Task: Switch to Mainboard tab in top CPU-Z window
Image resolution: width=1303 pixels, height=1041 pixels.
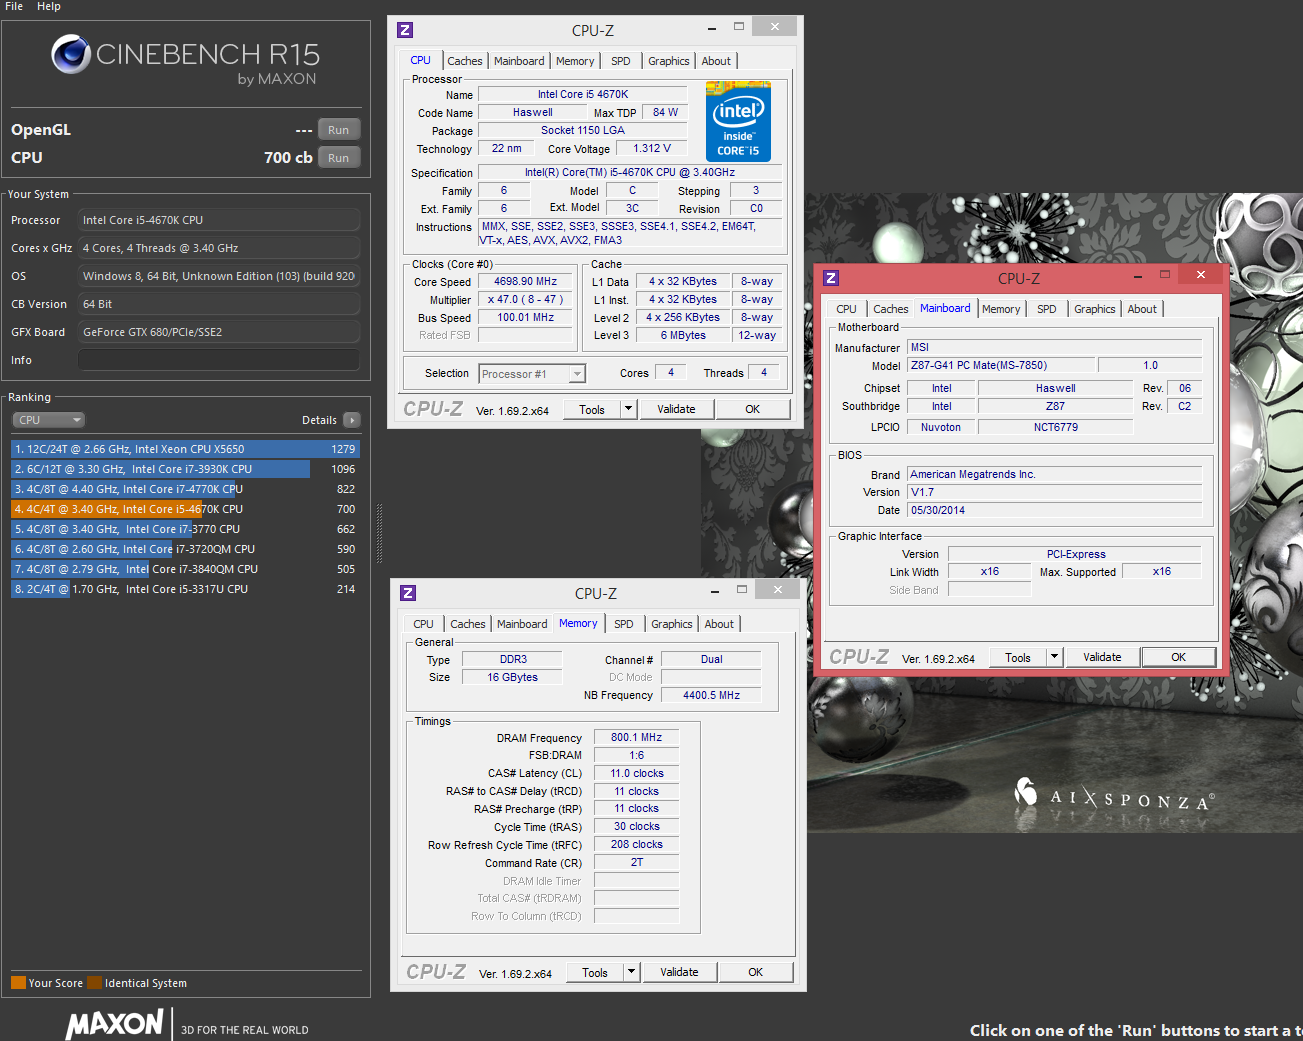Action: click(519, 61)
